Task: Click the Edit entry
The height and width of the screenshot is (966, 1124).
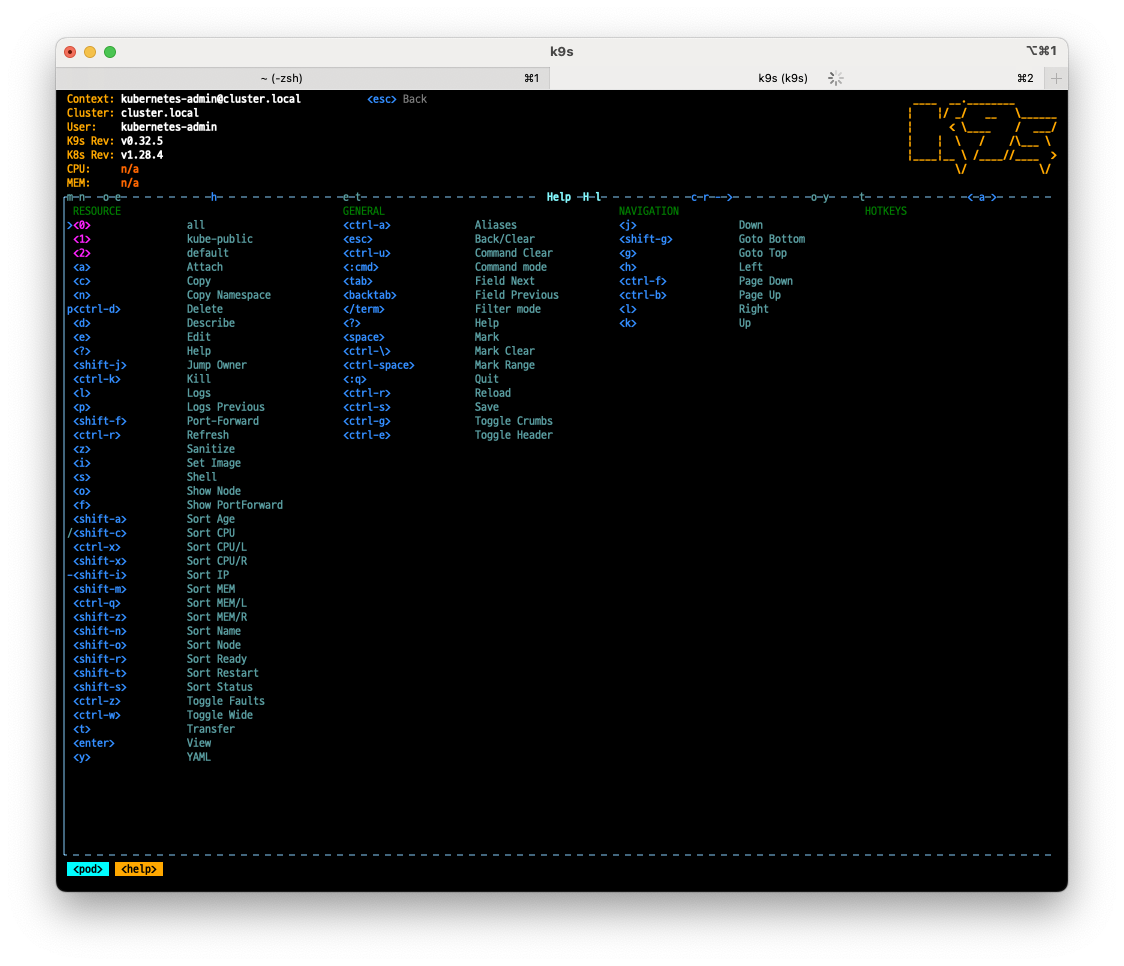Action: [199, 337]
